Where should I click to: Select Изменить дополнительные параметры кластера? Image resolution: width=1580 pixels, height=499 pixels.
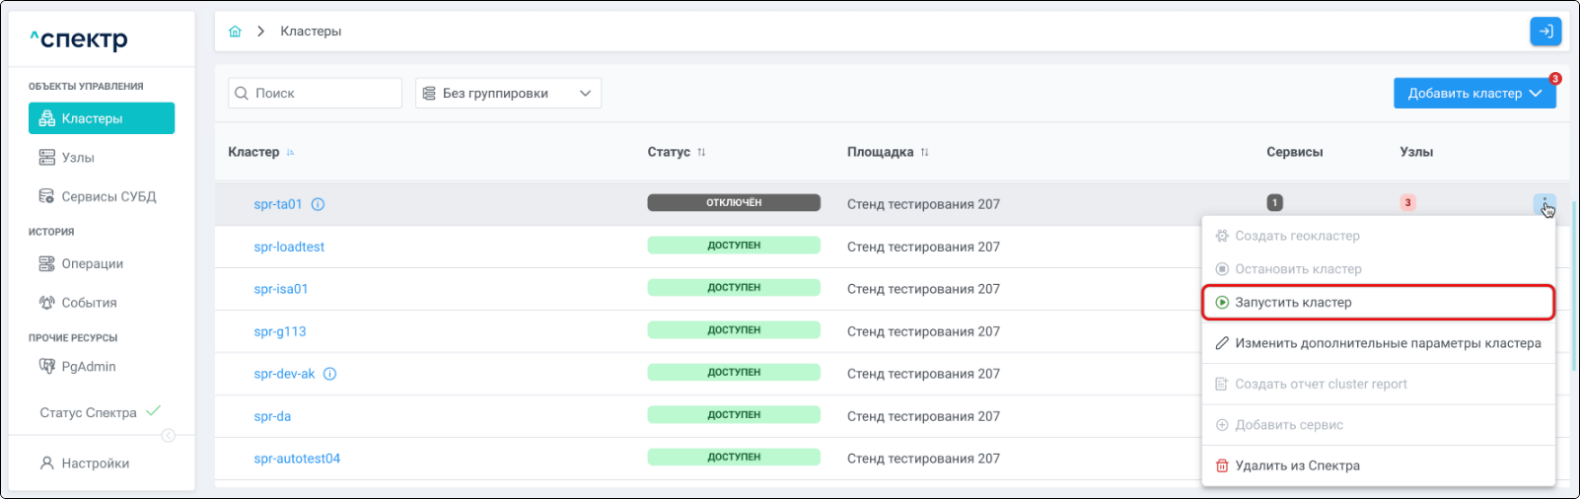[1387, 343]
